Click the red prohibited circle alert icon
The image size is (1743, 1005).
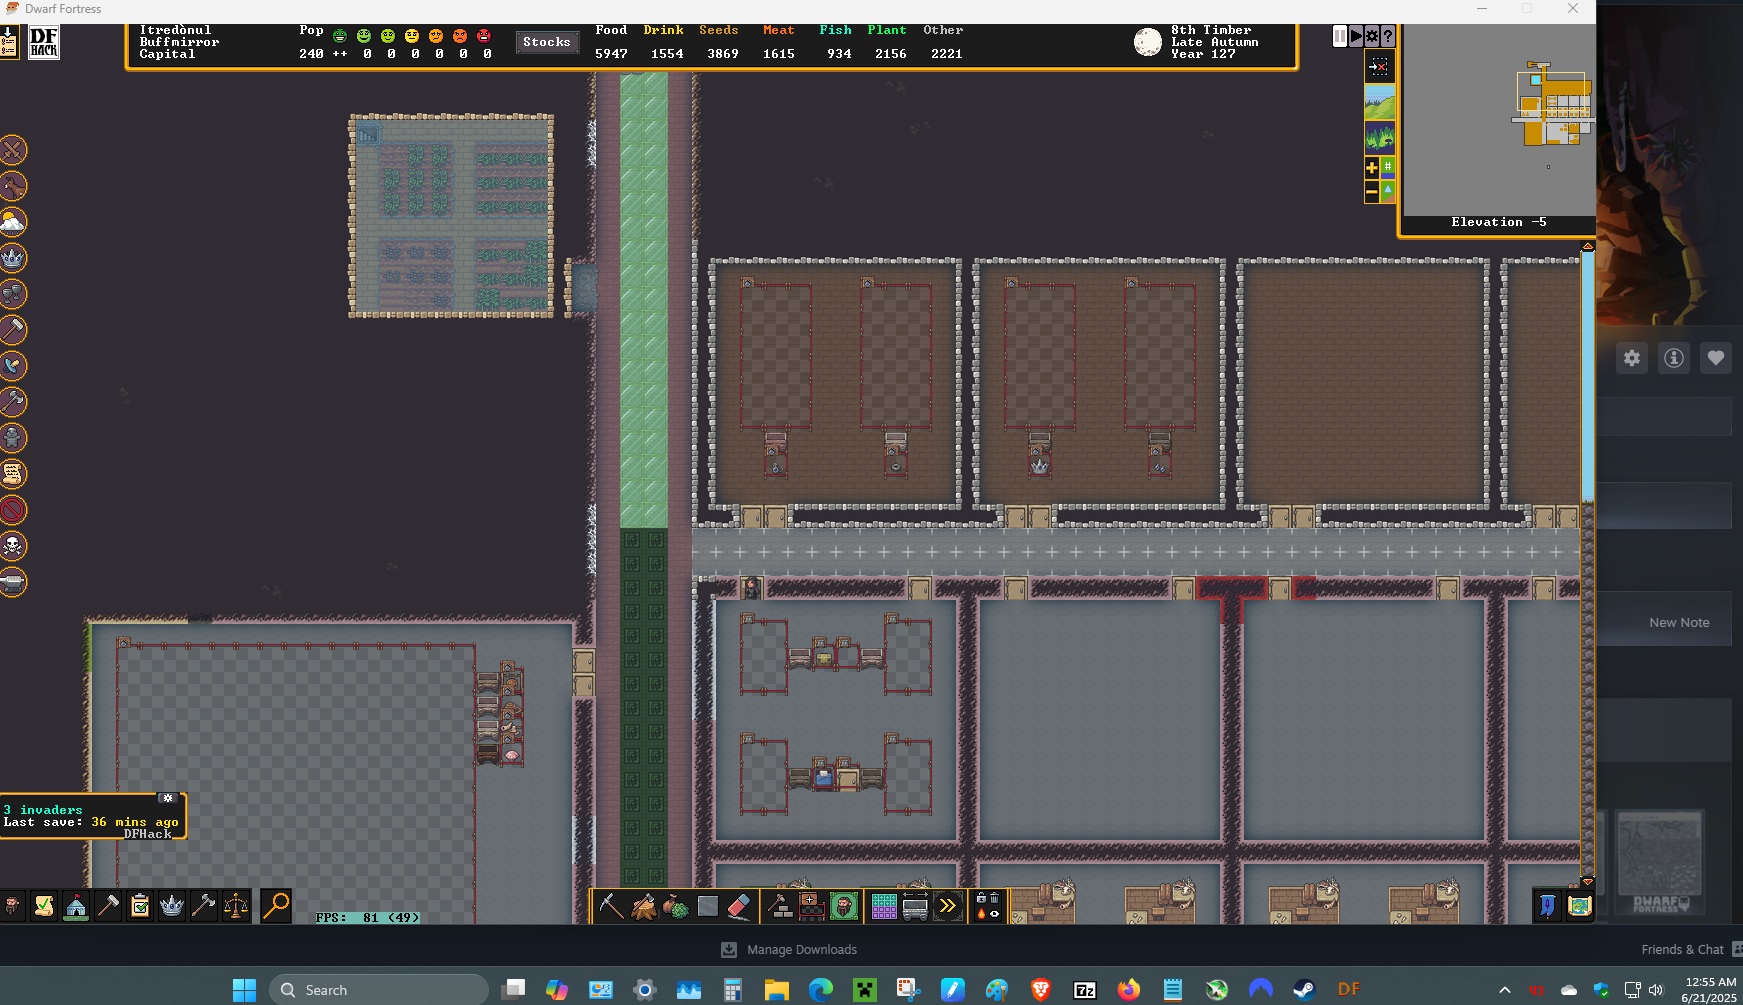pos(12,510)
